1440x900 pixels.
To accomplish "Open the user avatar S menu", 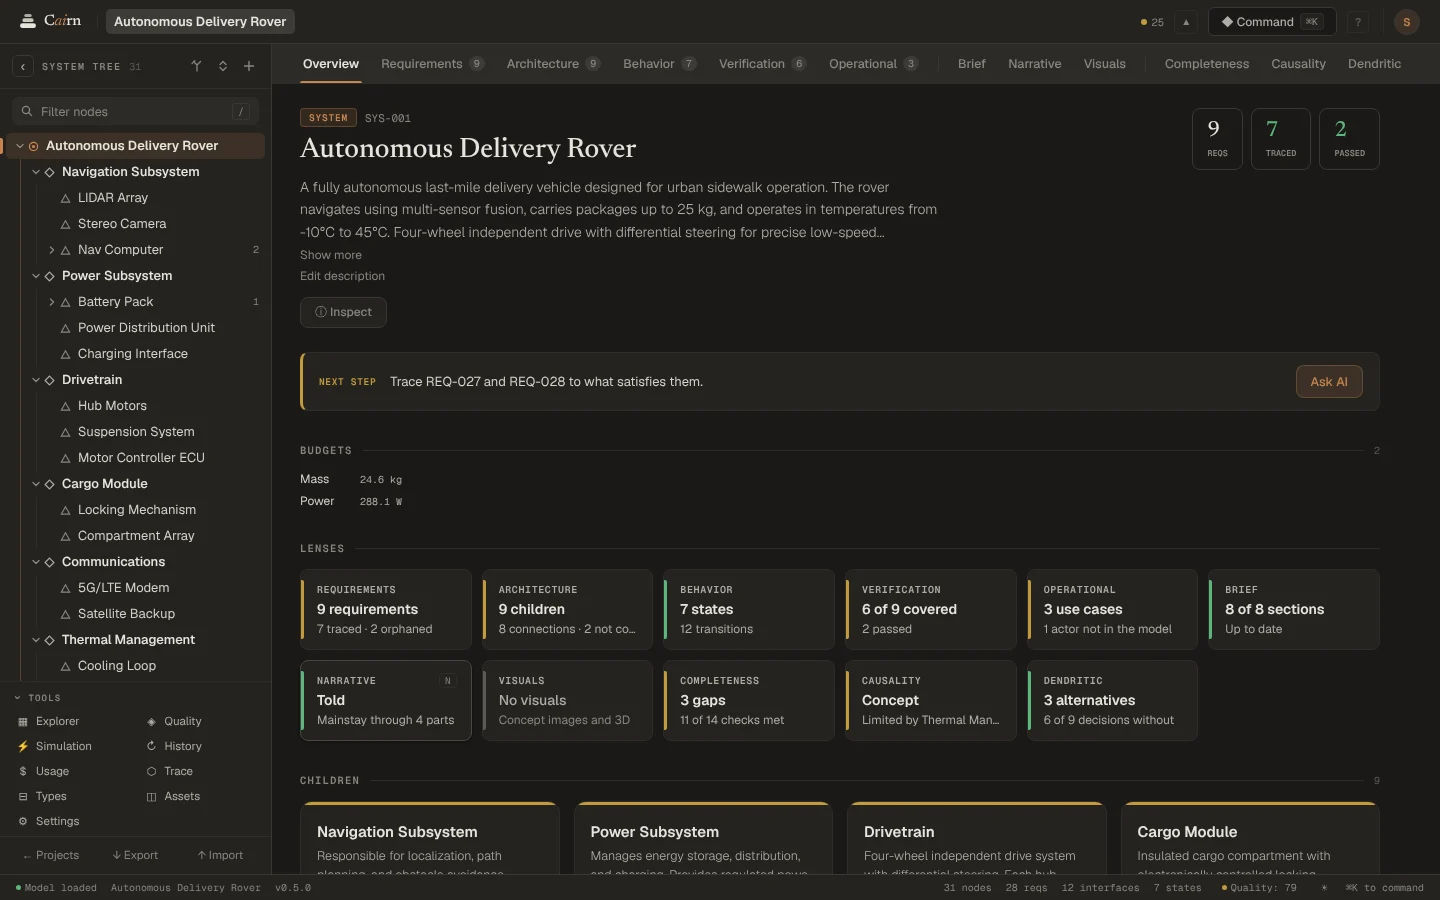I will [x=1406, y=22].
